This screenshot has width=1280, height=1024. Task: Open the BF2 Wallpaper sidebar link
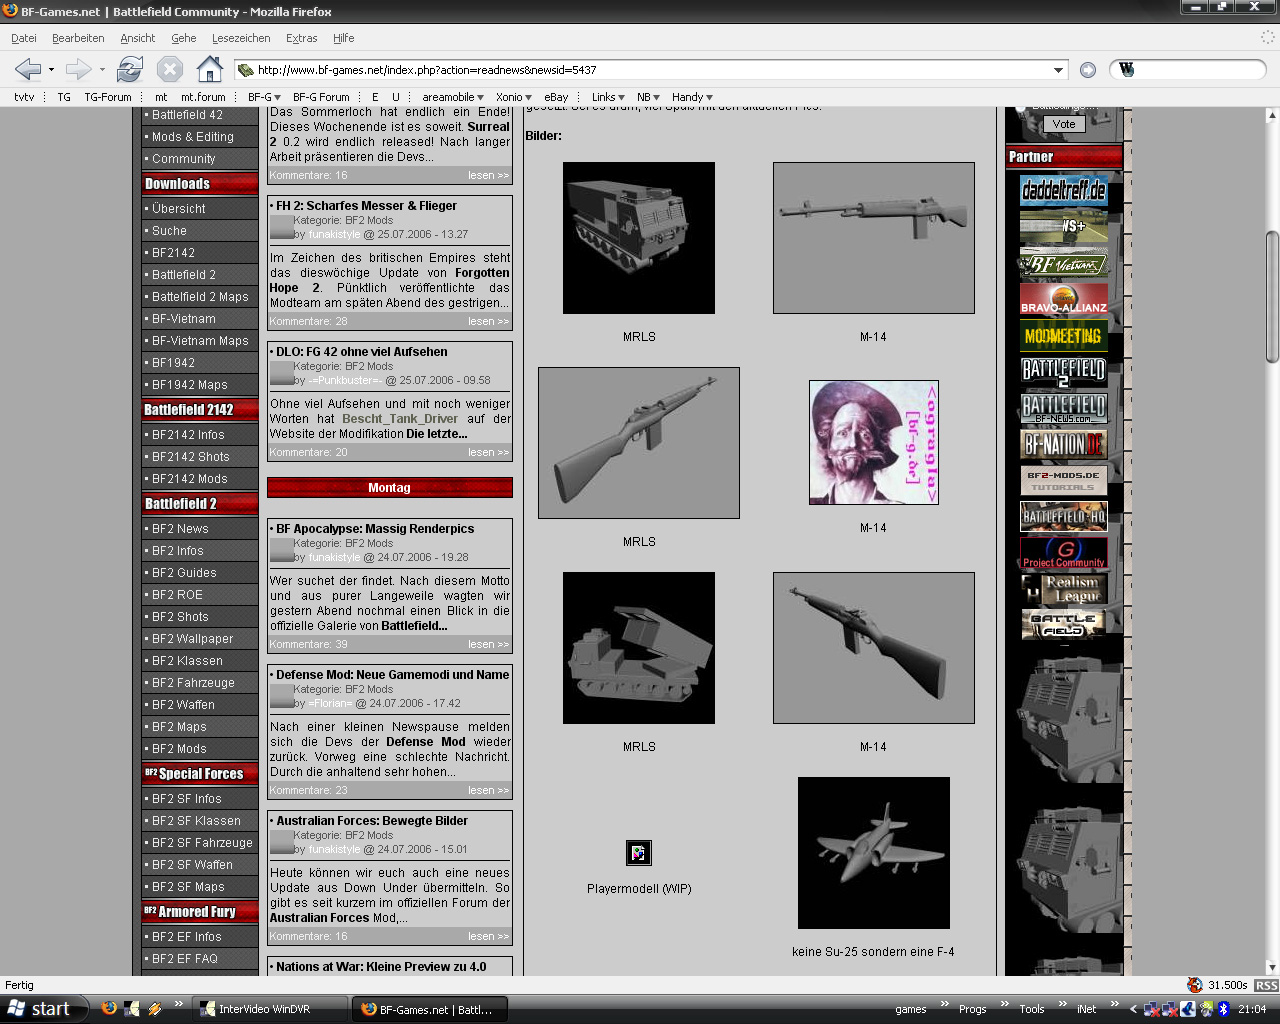[192, 639]
